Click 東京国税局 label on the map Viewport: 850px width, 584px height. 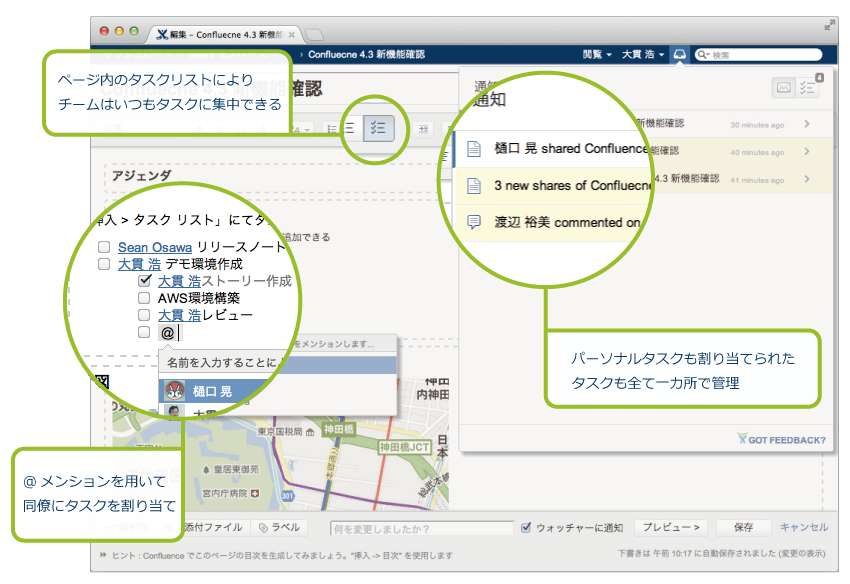click(280, 432)
